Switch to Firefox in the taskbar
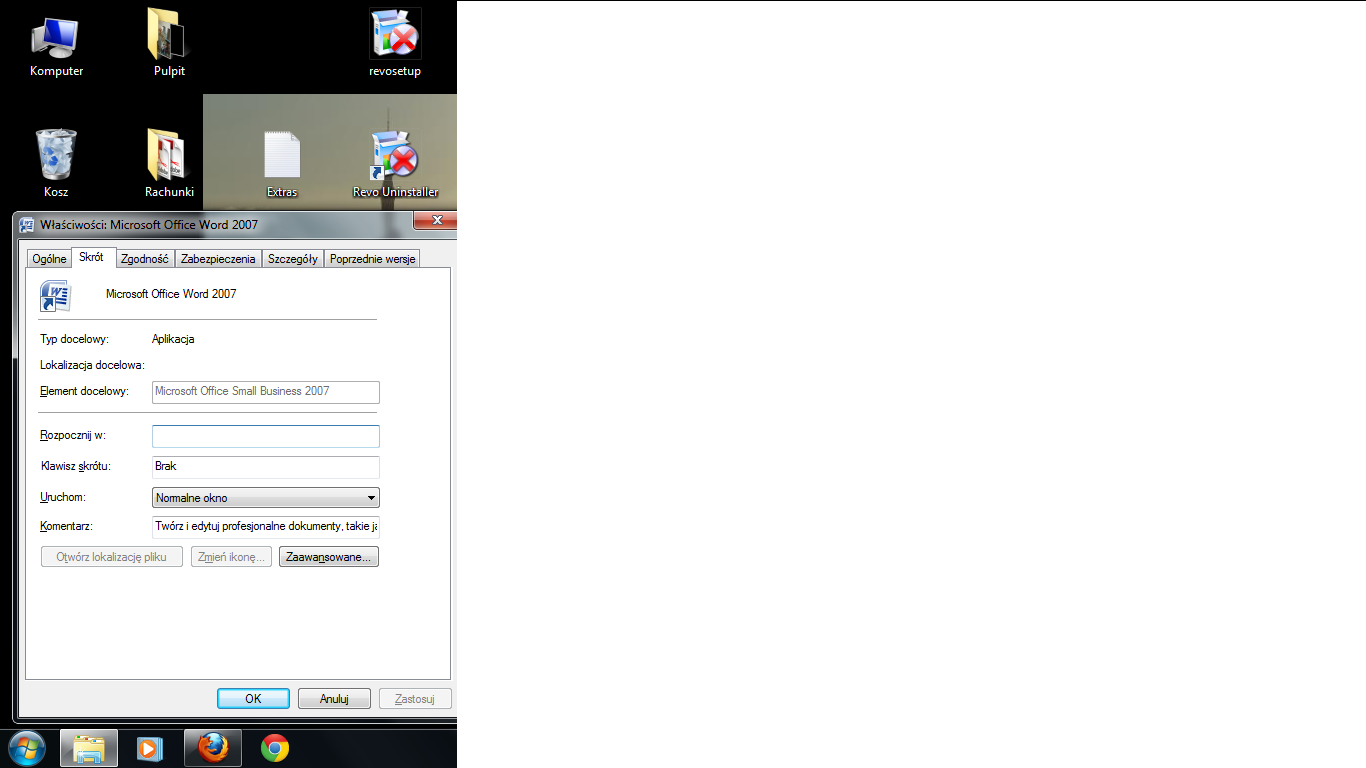The height and width of the screenshot is (768, 1366). [213, 748]
